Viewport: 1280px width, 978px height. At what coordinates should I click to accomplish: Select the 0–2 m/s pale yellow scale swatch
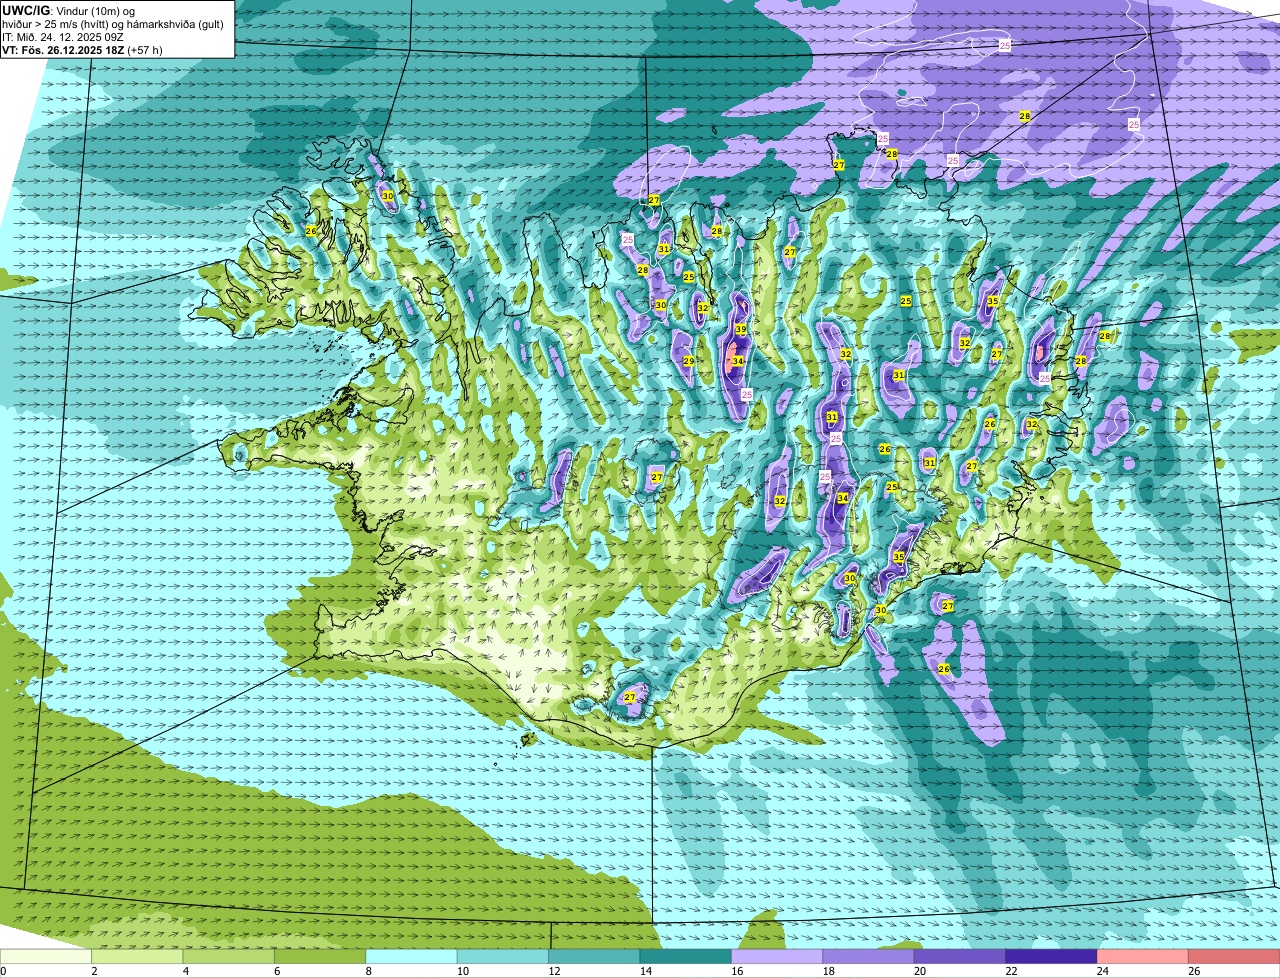click(46, 956)
